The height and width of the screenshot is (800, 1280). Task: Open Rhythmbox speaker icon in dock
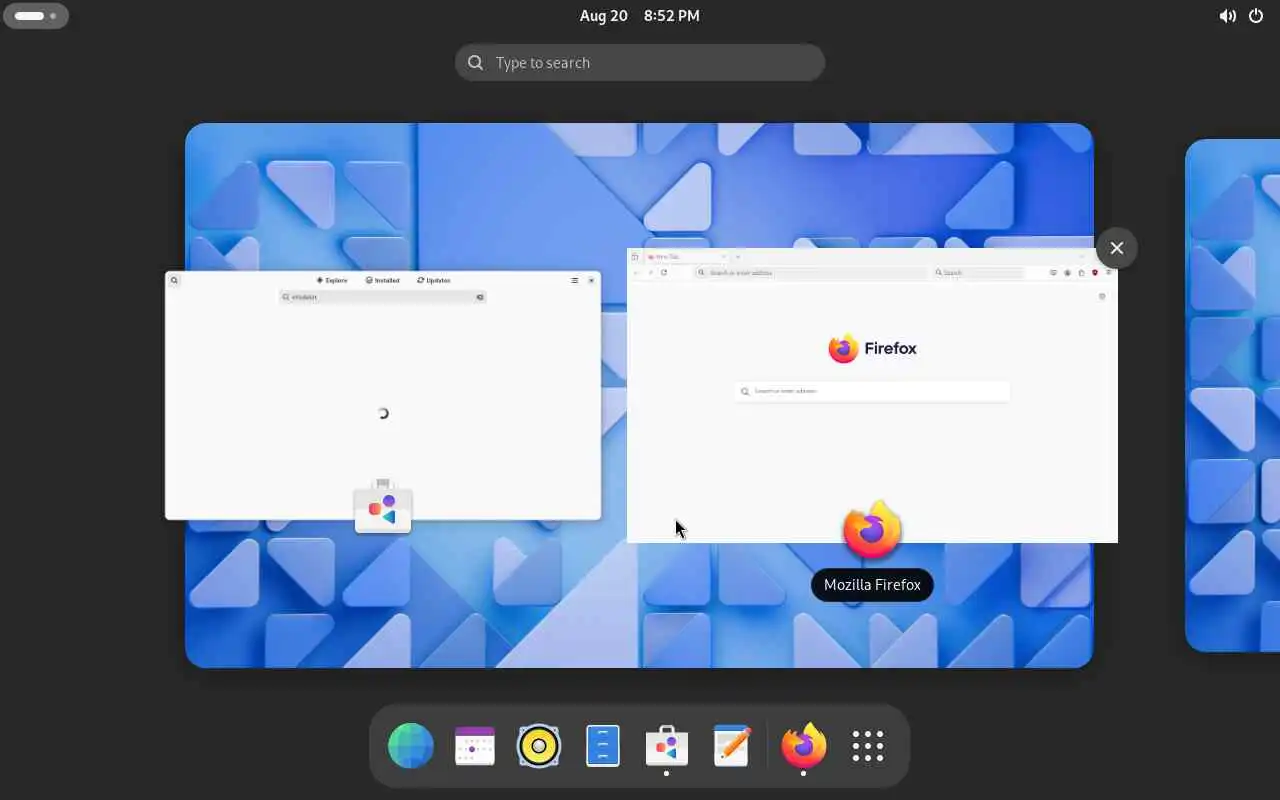pos(539,746)
